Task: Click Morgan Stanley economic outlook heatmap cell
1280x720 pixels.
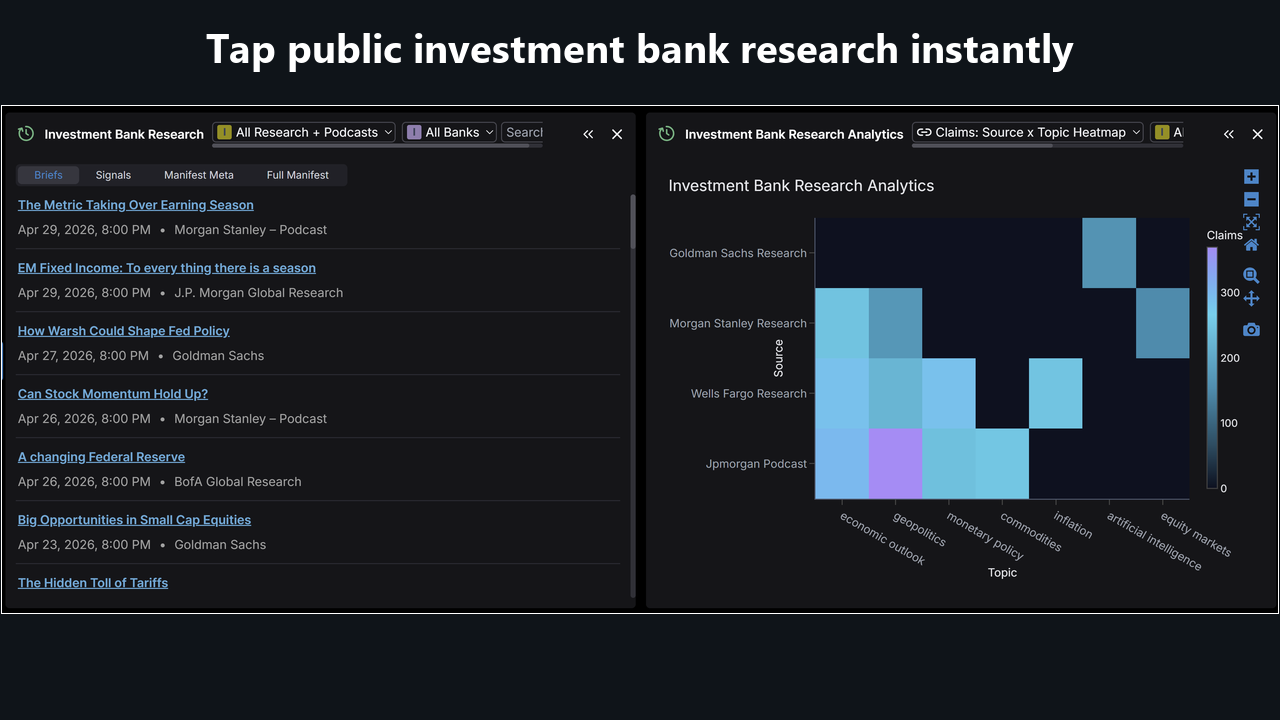Action: click(x=842, y=323)
